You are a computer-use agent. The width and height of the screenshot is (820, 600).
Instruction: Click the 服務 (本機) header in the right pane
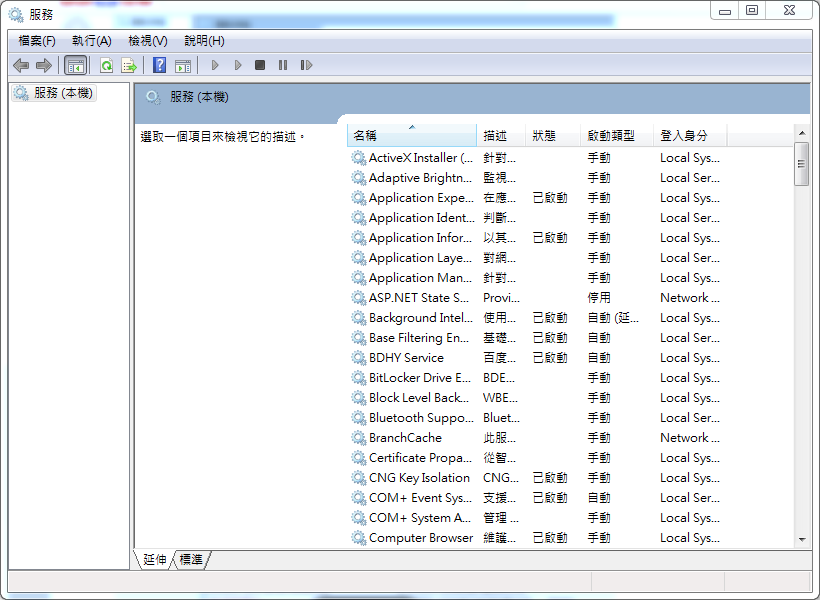point(199,97)
